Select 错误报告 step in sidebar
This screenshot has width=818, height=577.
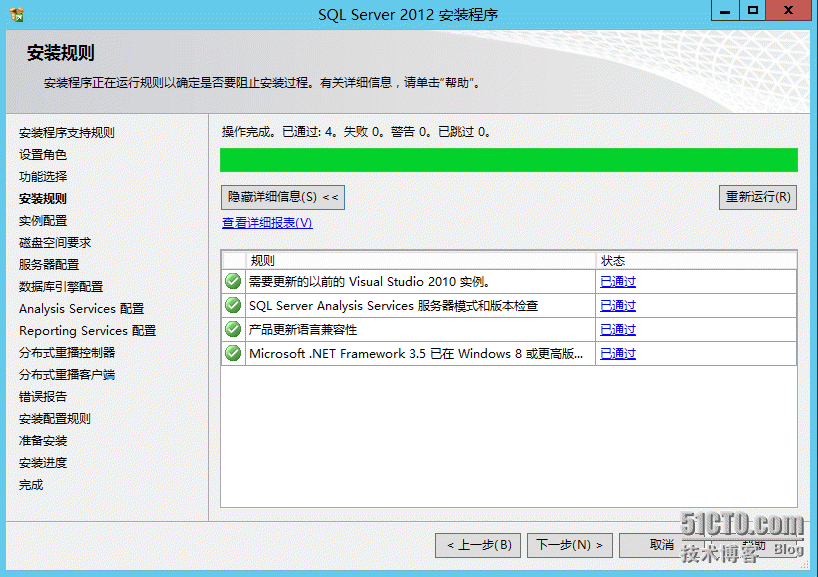[x=43, y=396]
